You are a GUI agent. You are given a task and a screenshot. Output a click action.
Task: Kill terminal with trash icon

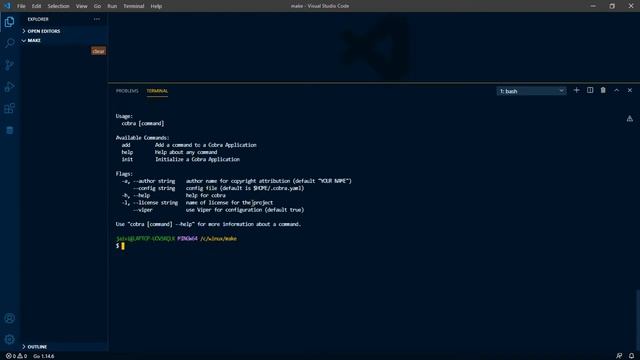pos(603,90)
